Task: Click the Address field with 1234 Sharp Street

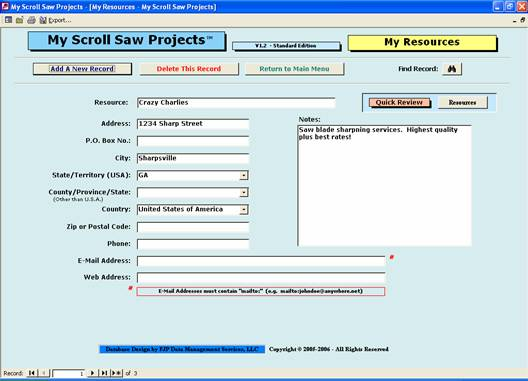Action: [x=193, y=124]
